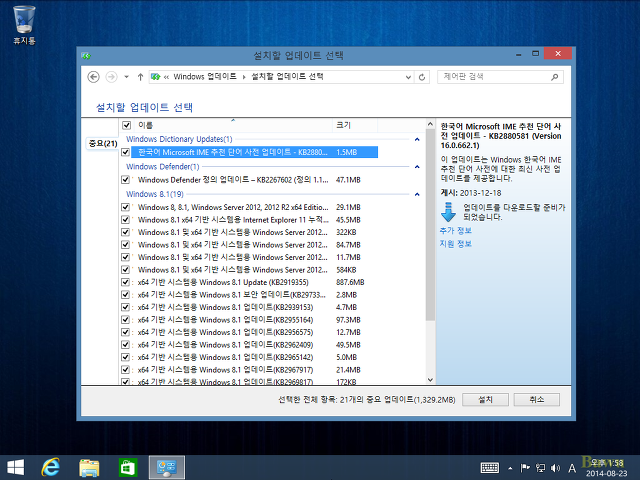
Task: Open the volume speaker icon
Action: (555, 468)
